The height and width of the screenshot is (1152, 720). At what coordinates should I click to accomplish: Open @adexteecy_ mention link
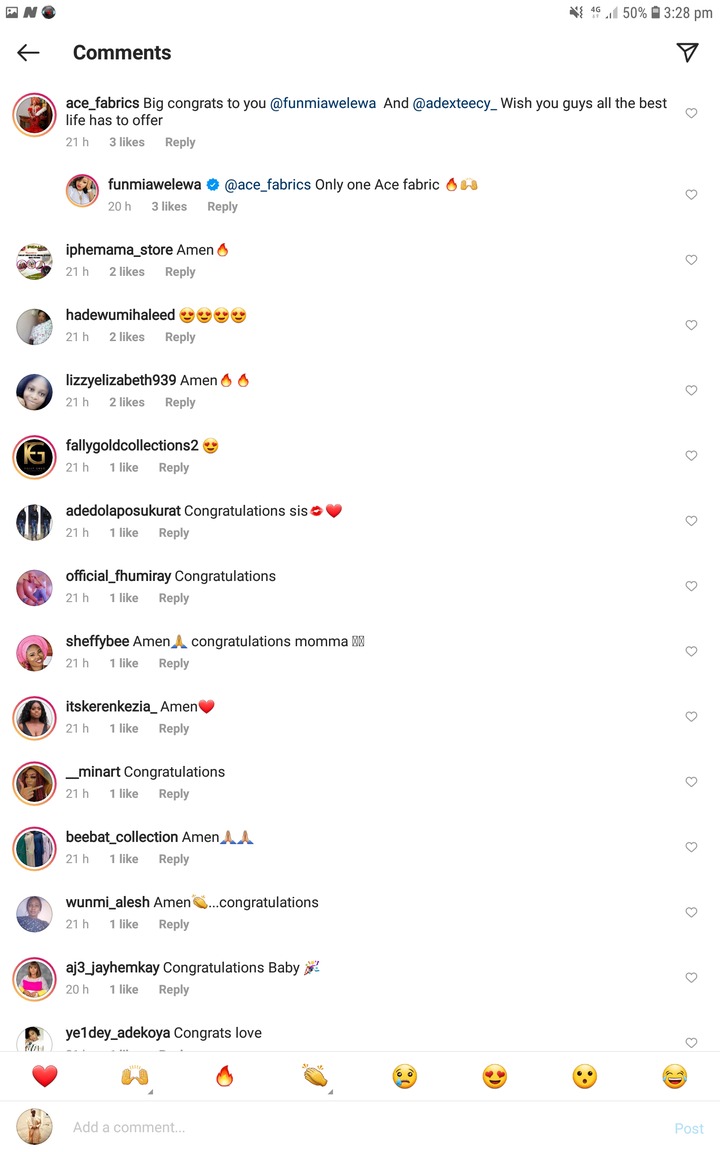[x=455, y=104]
